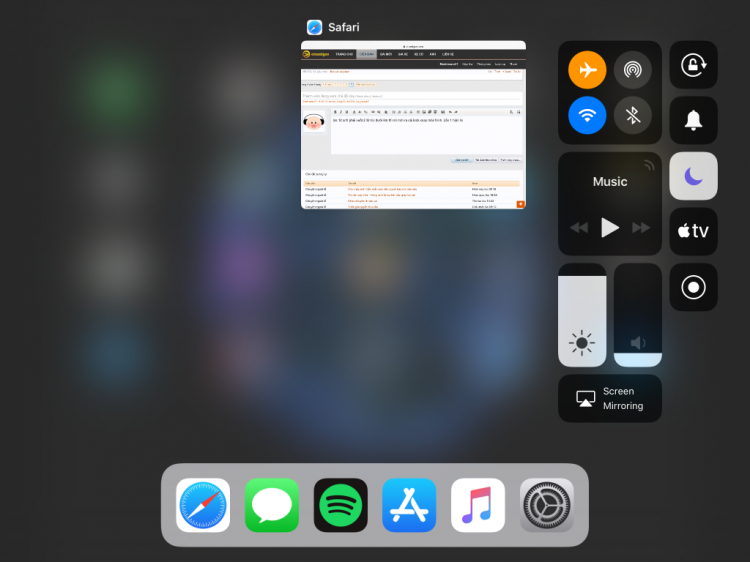This screenshot has height=562, width=750.
Task: Enable Bluetooth toggle
Action: point(632,115)
